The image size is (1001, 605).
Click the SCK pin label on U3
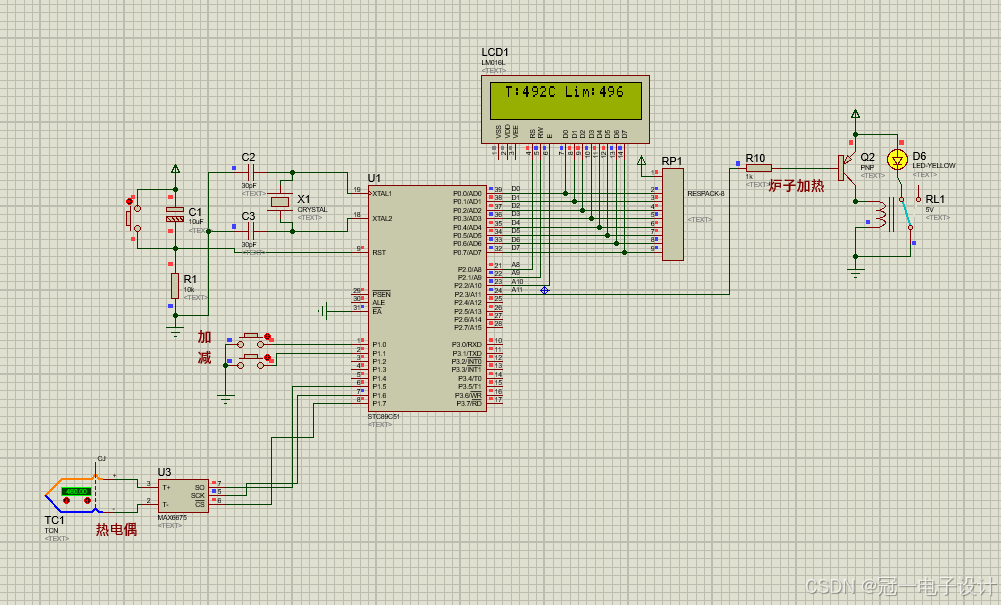tap(198, 495)
